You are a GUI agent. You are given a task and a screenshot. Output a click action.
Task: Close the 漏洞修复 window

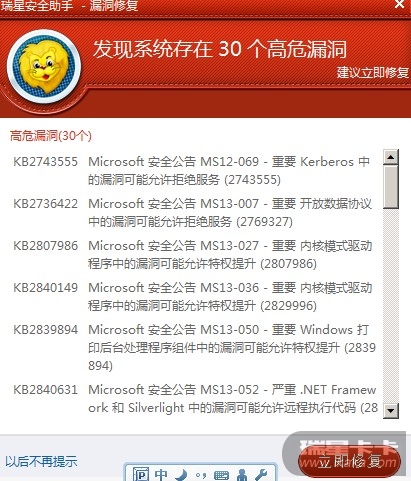tap(399, 4)
